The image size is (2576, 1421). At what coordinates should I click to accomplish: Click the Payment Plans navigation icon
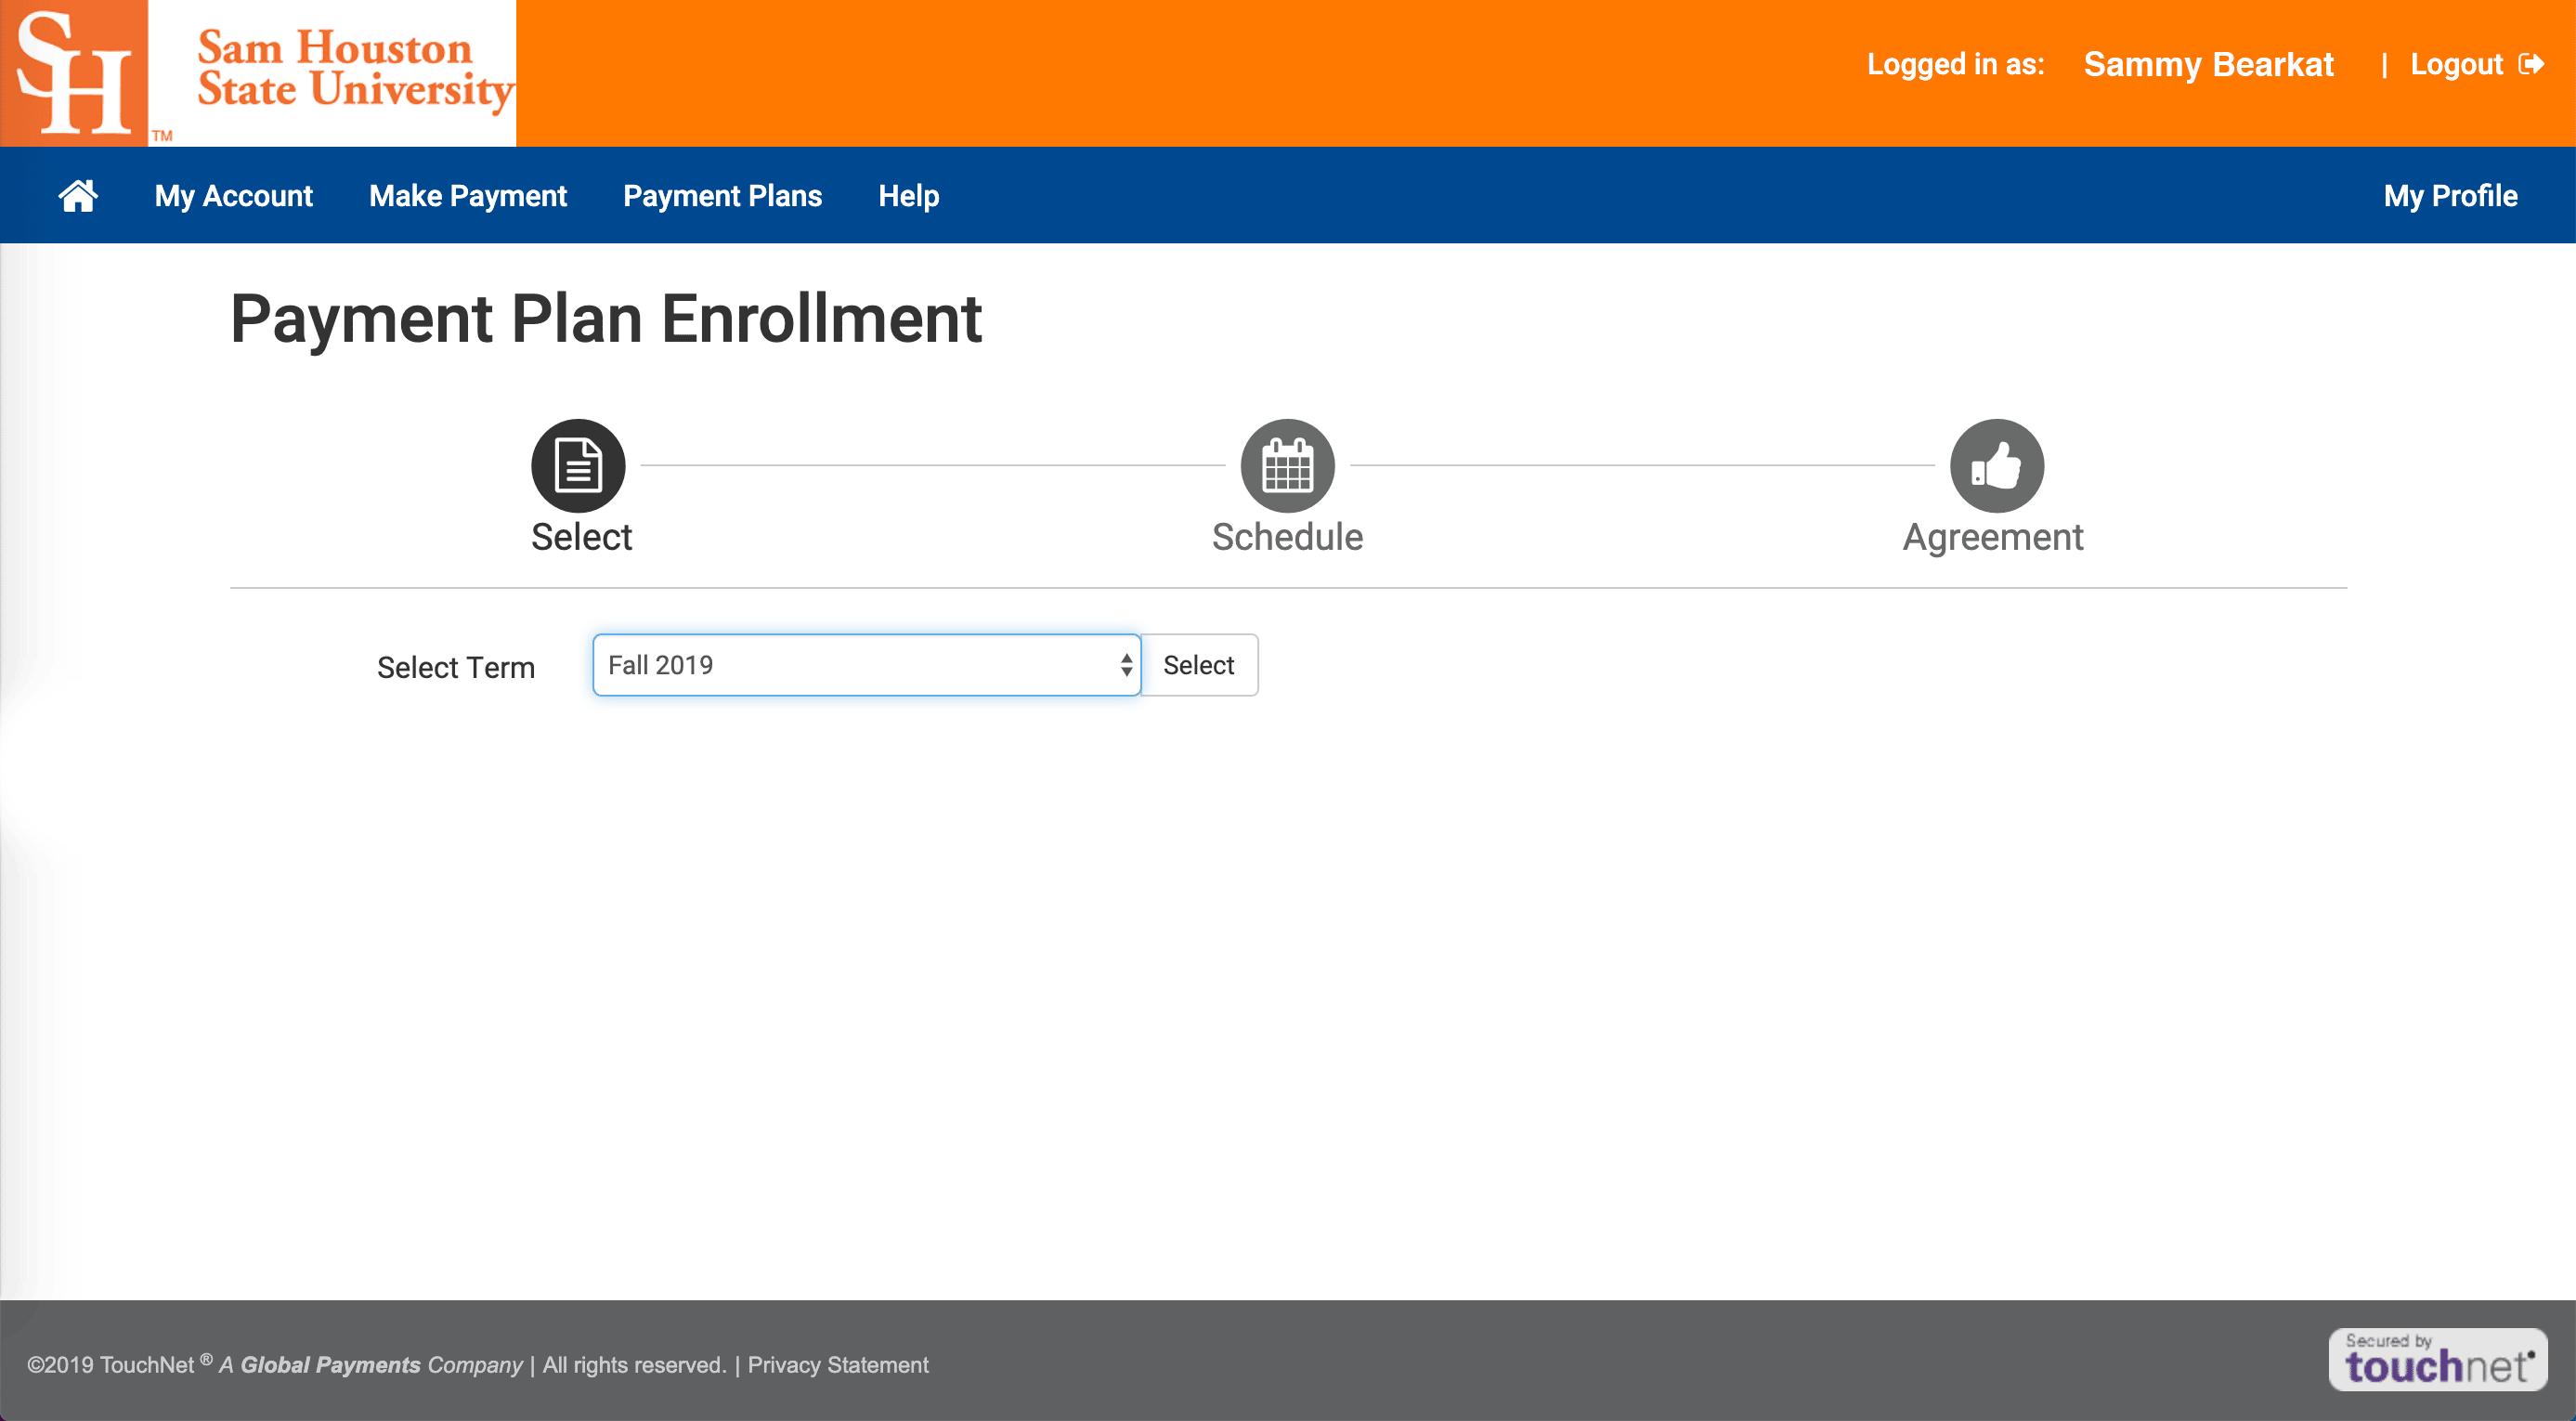tap(722, 194)
